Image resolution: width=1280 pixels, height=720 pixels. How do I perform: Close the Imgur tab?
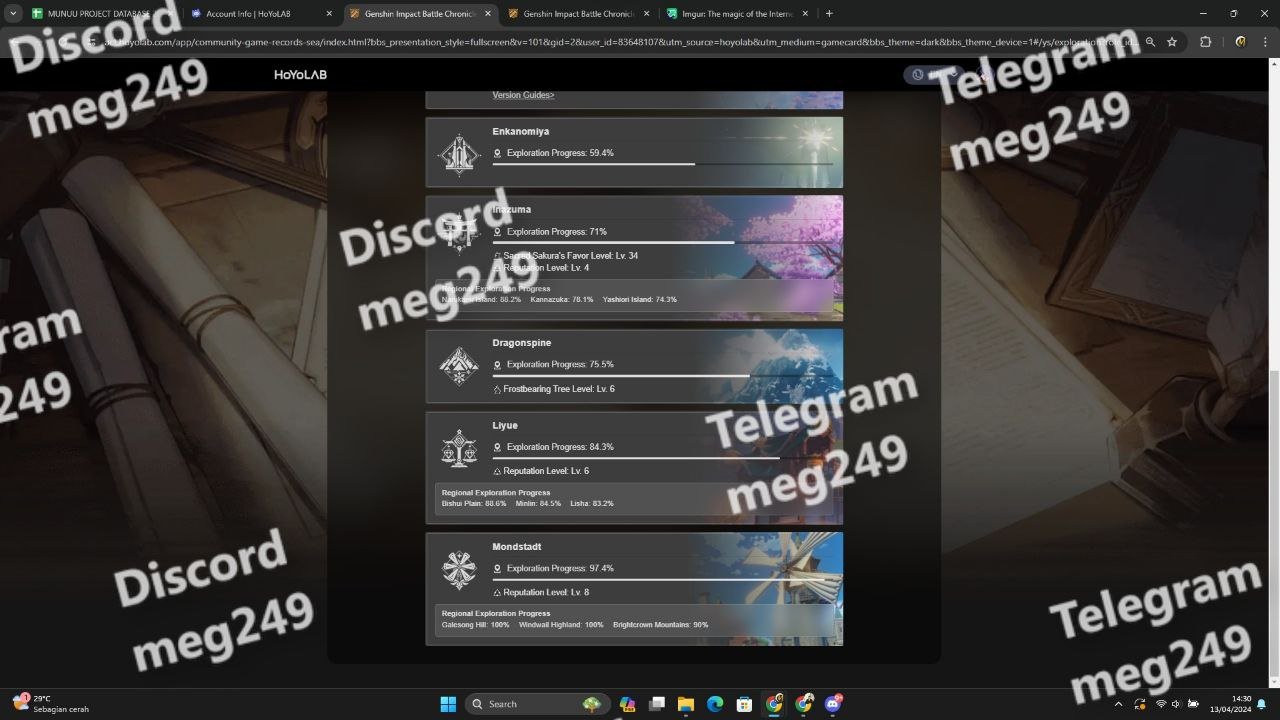click(804, 14)
